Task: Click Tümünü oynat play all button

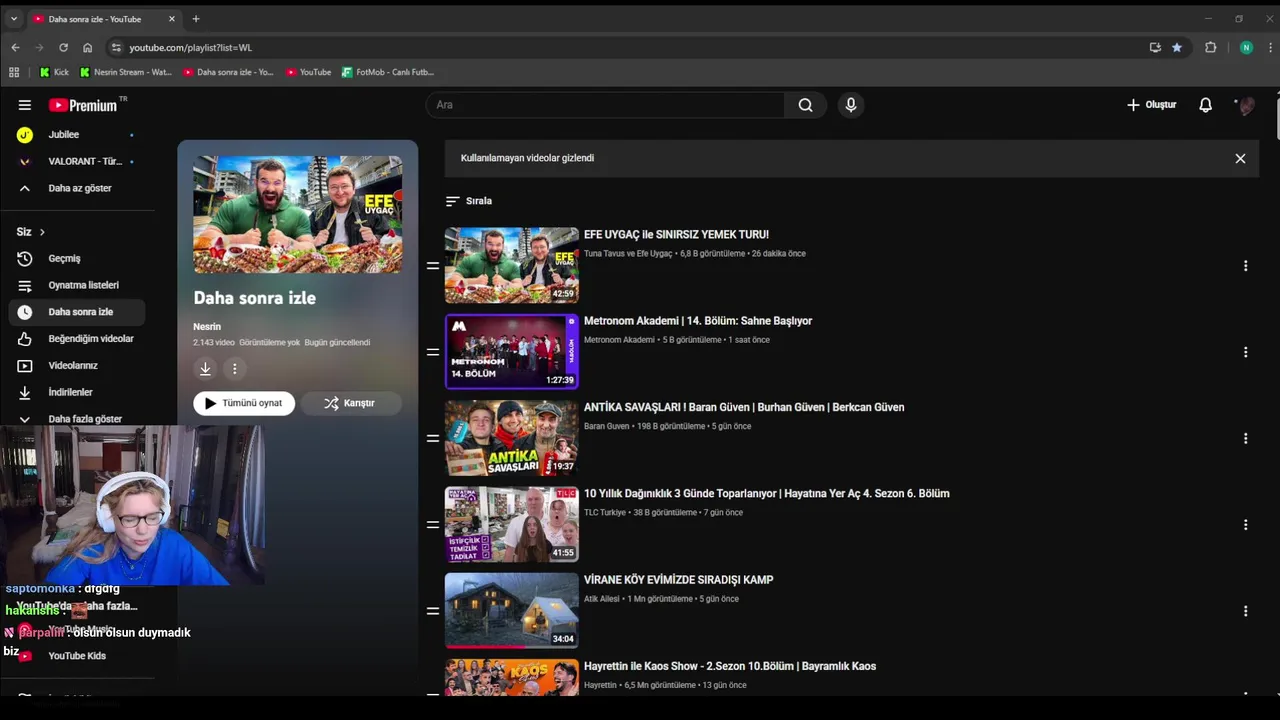Action: coord(244,403)
